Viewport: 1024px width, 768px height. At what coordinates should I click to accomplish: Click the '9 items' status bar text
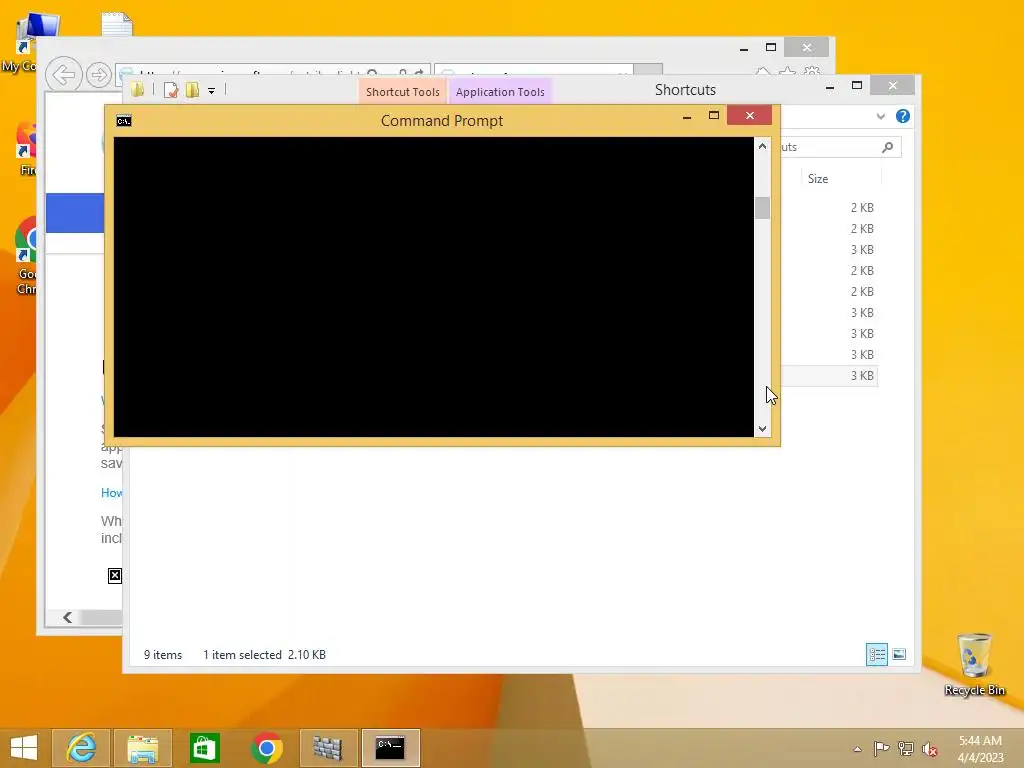coord(163,654)
